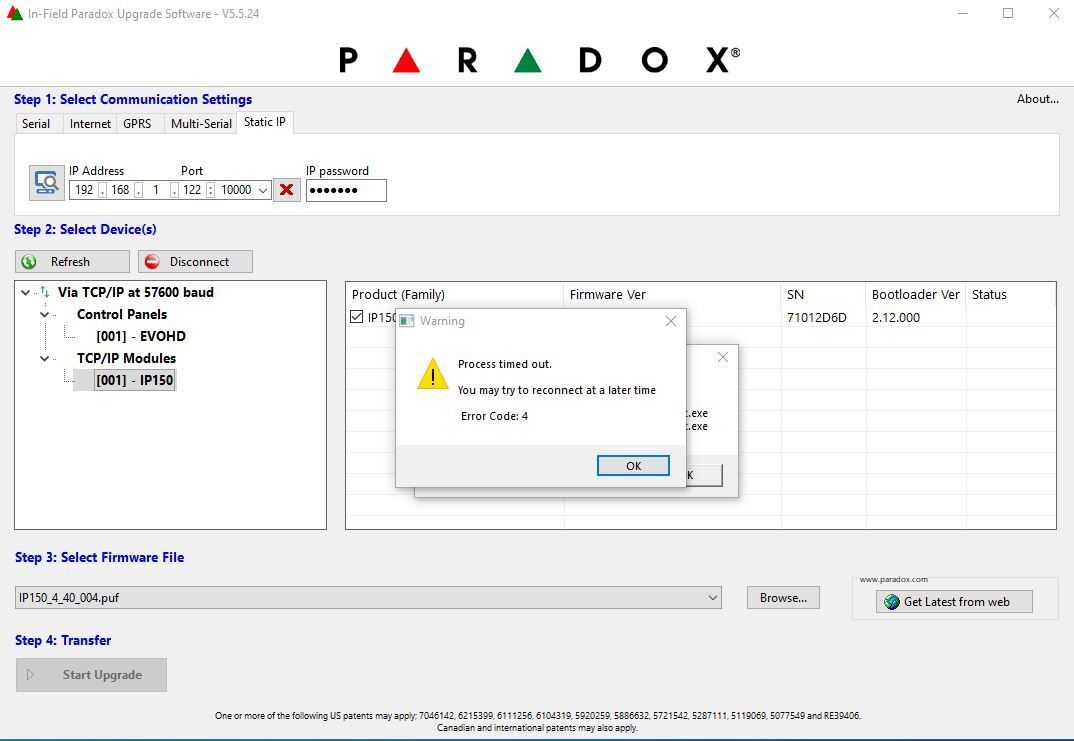Viewport: 1074px width, 741px height.
Task: Select the EVOHD control panel tree item
Action: click(x=141, y=337)
